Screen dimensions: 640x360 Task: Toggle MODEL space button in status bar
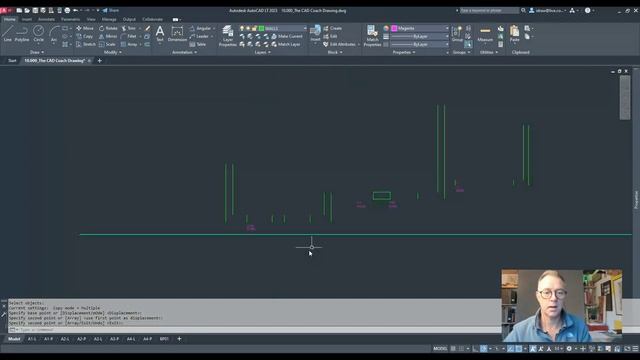(x=440, y=349)
